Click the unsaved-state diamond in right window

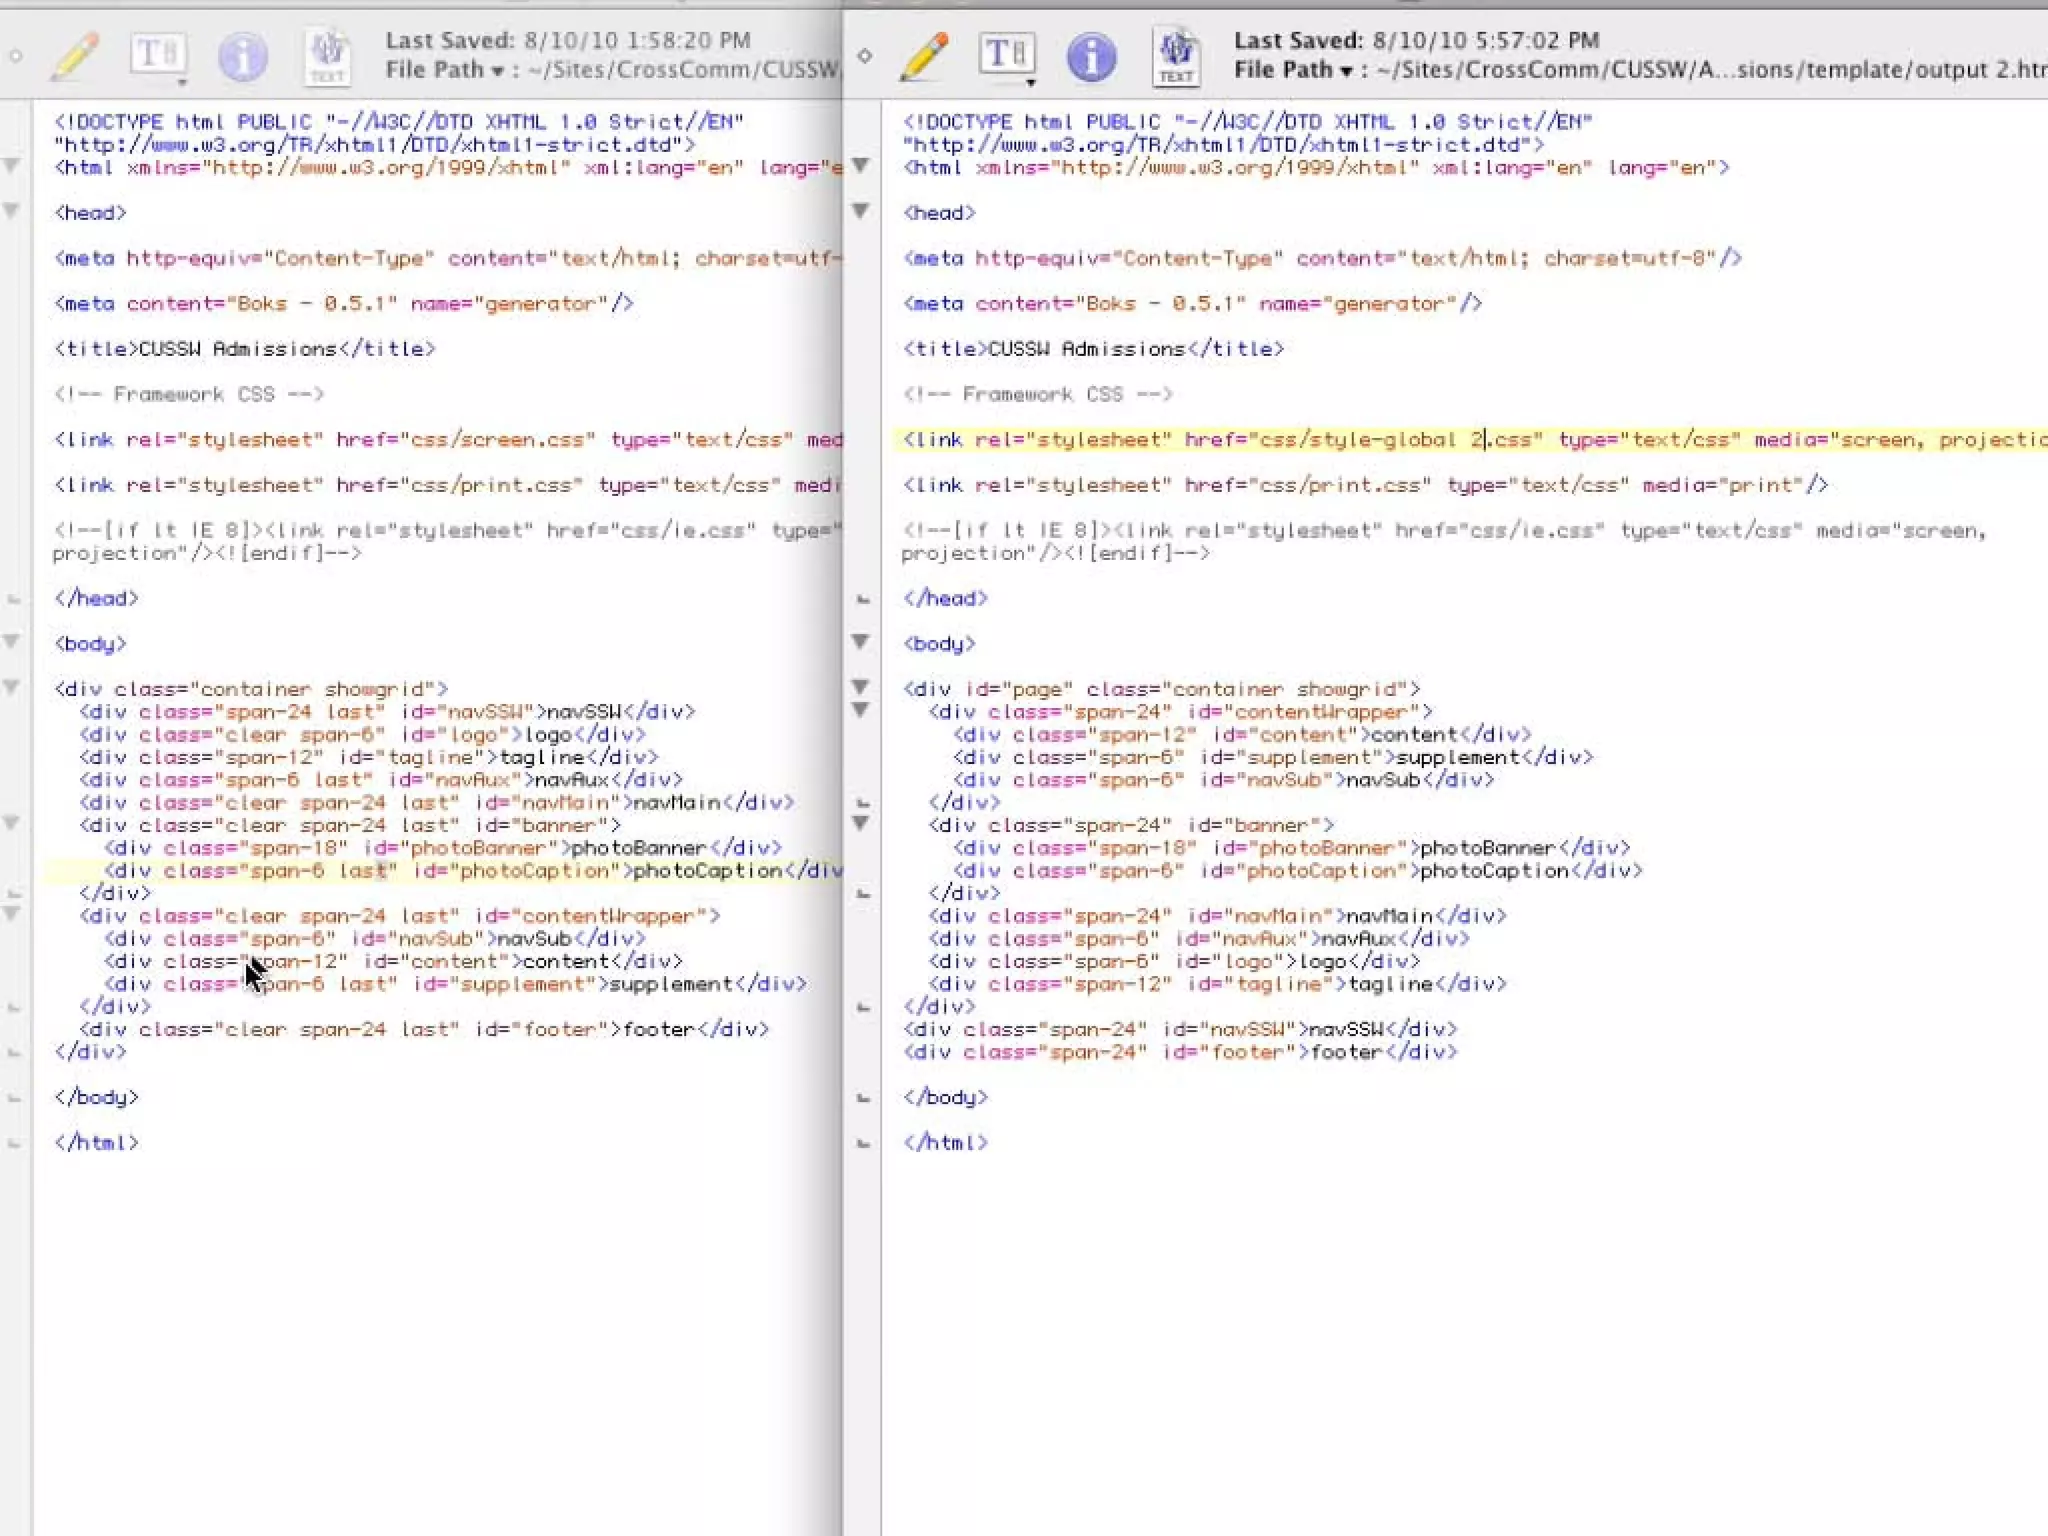coord(865,56)
